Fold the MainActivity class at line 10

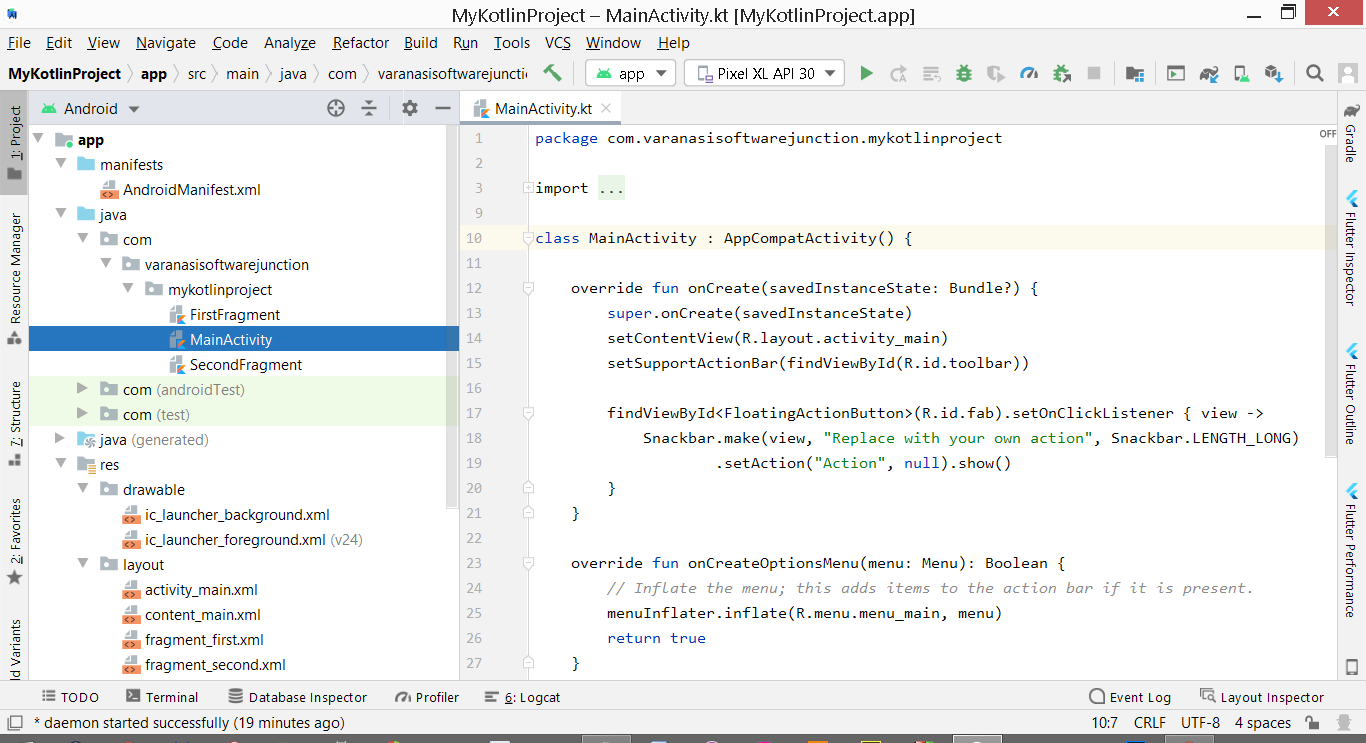[527, 238]
